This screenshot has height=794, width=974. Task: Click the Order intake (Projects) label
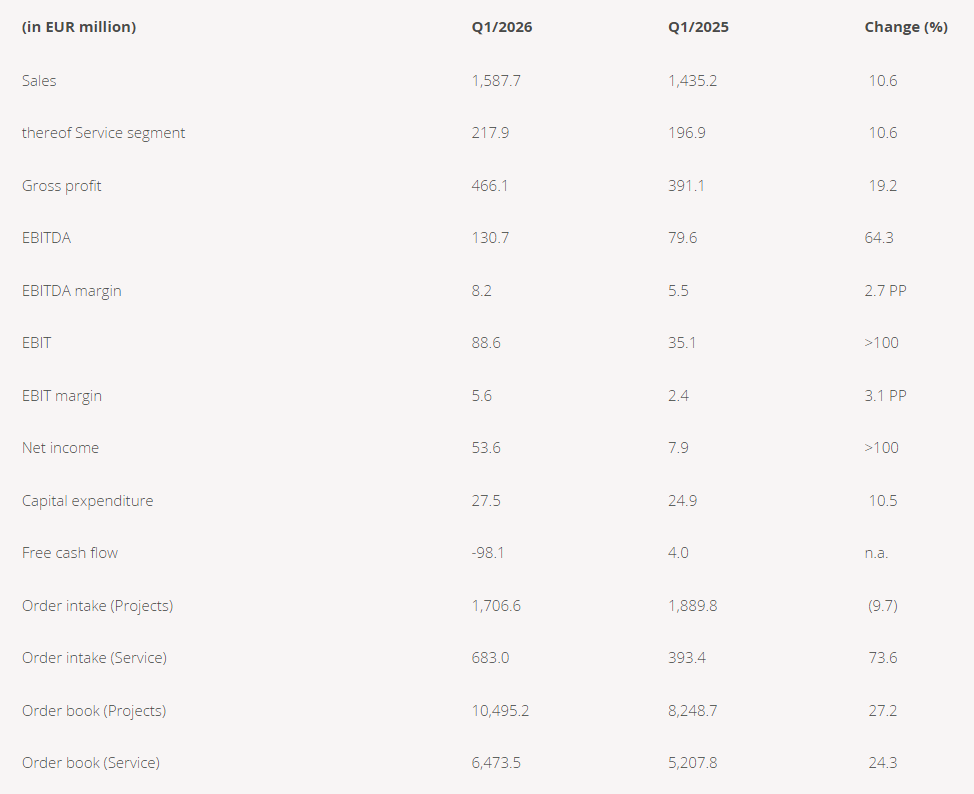[97, 606]
